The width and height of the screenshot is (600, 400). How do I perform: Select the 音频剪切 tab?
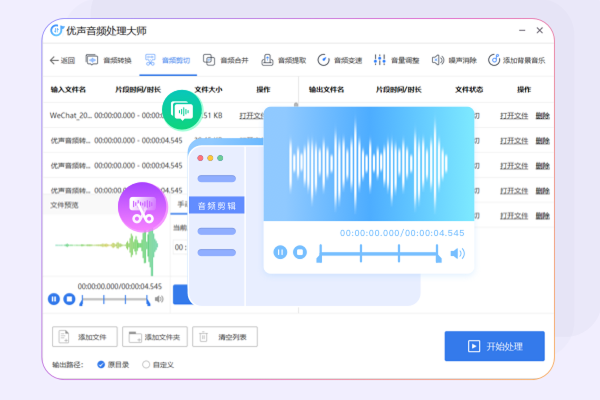click(168, 60)
